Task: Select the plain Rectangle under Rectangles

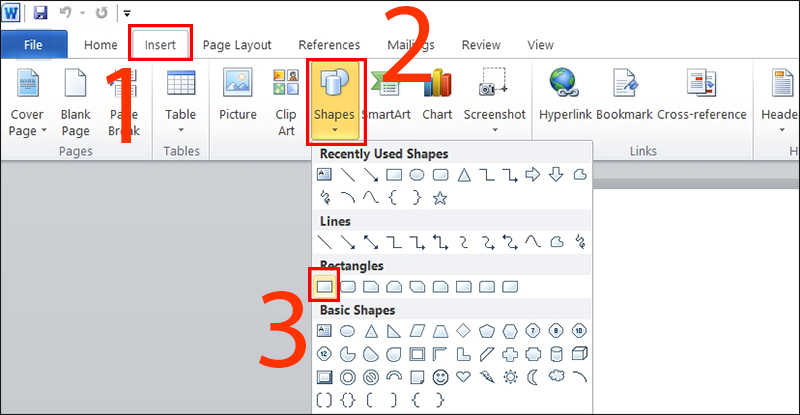Action: (324, 286)
